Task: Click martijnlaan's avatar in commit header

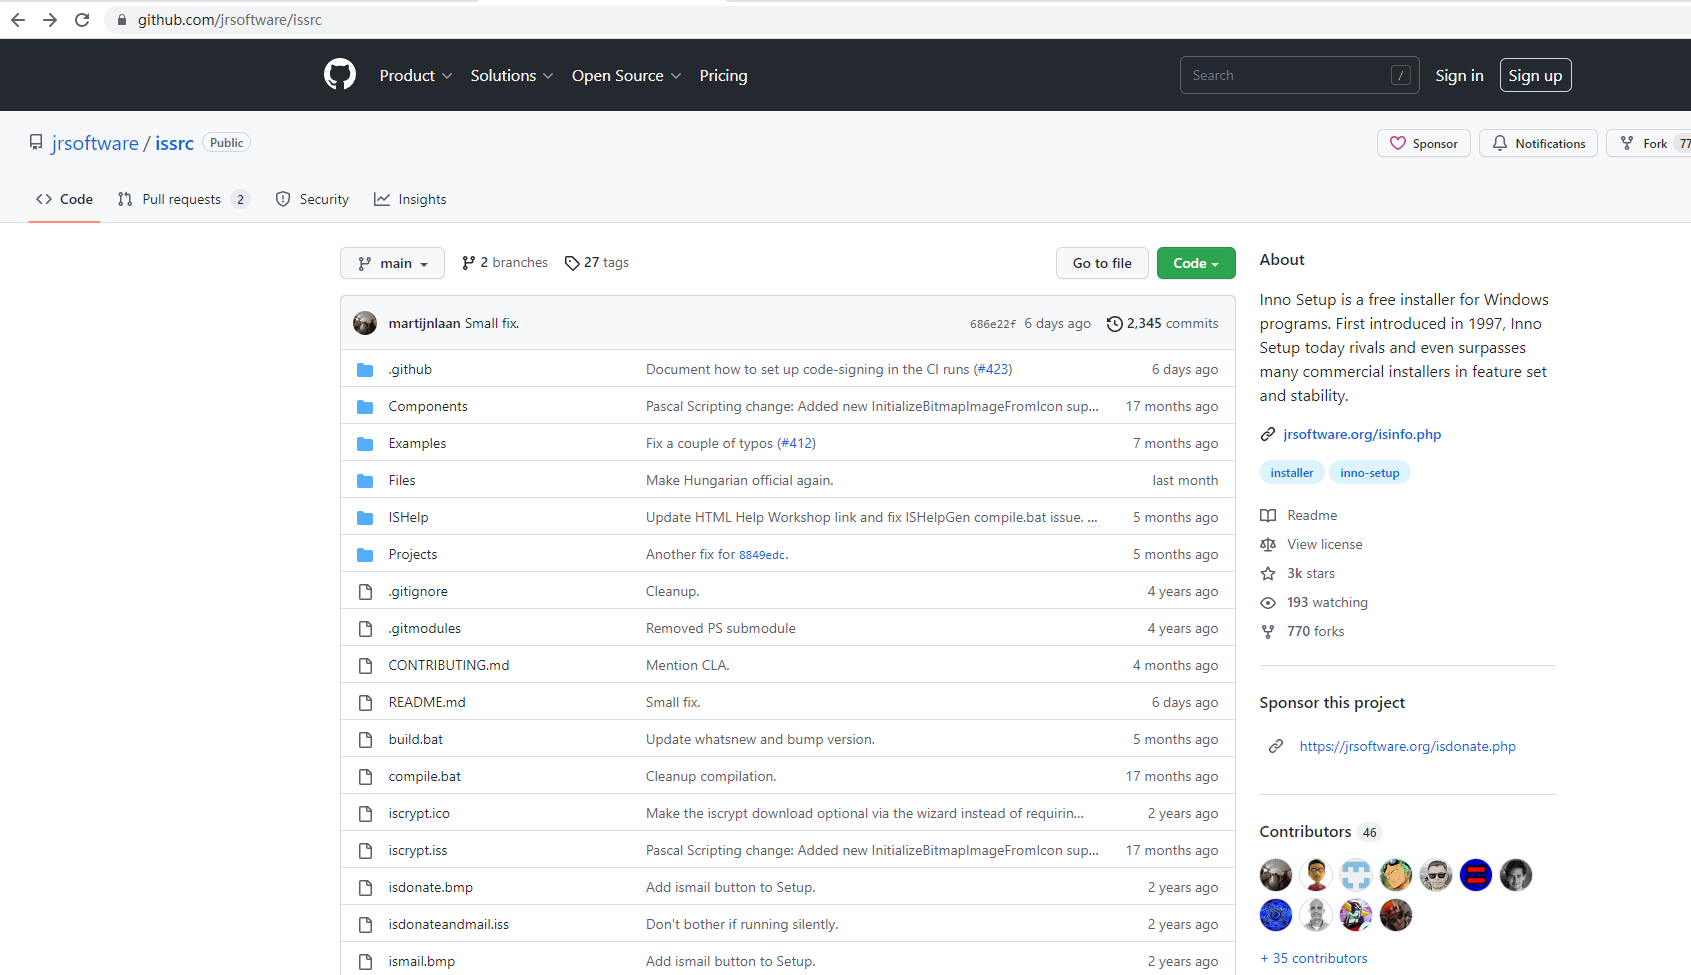Action: click(365, 323)
